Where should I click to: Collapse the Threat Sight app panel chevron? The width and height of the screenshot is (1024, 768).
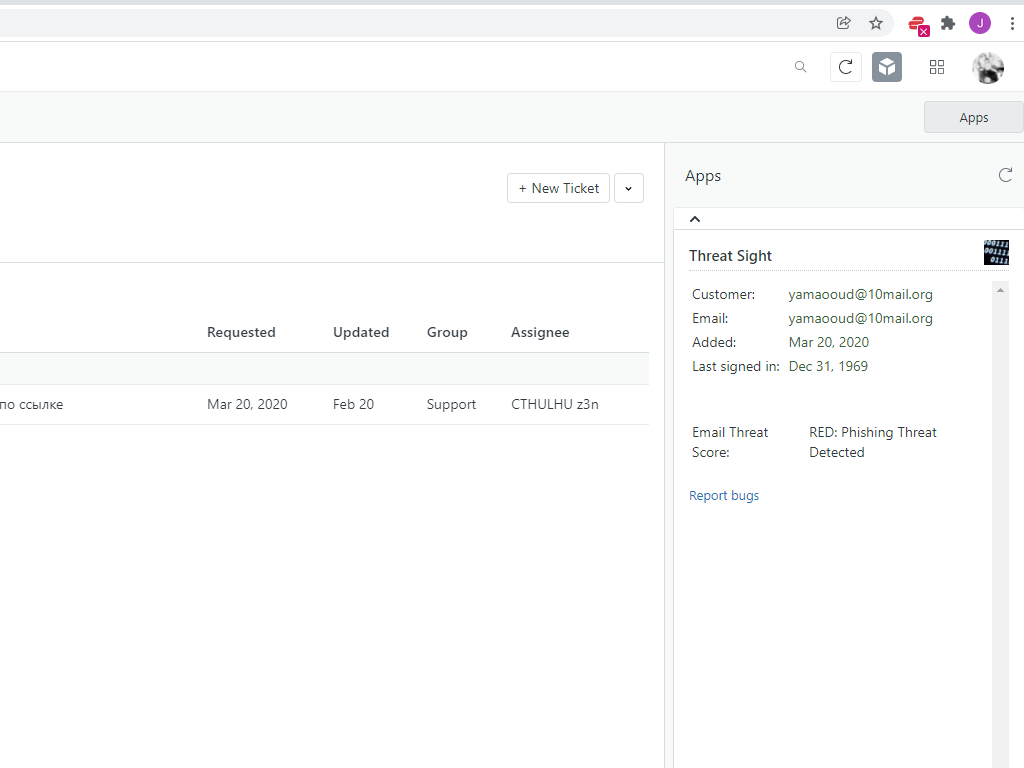tap(695, 219)
